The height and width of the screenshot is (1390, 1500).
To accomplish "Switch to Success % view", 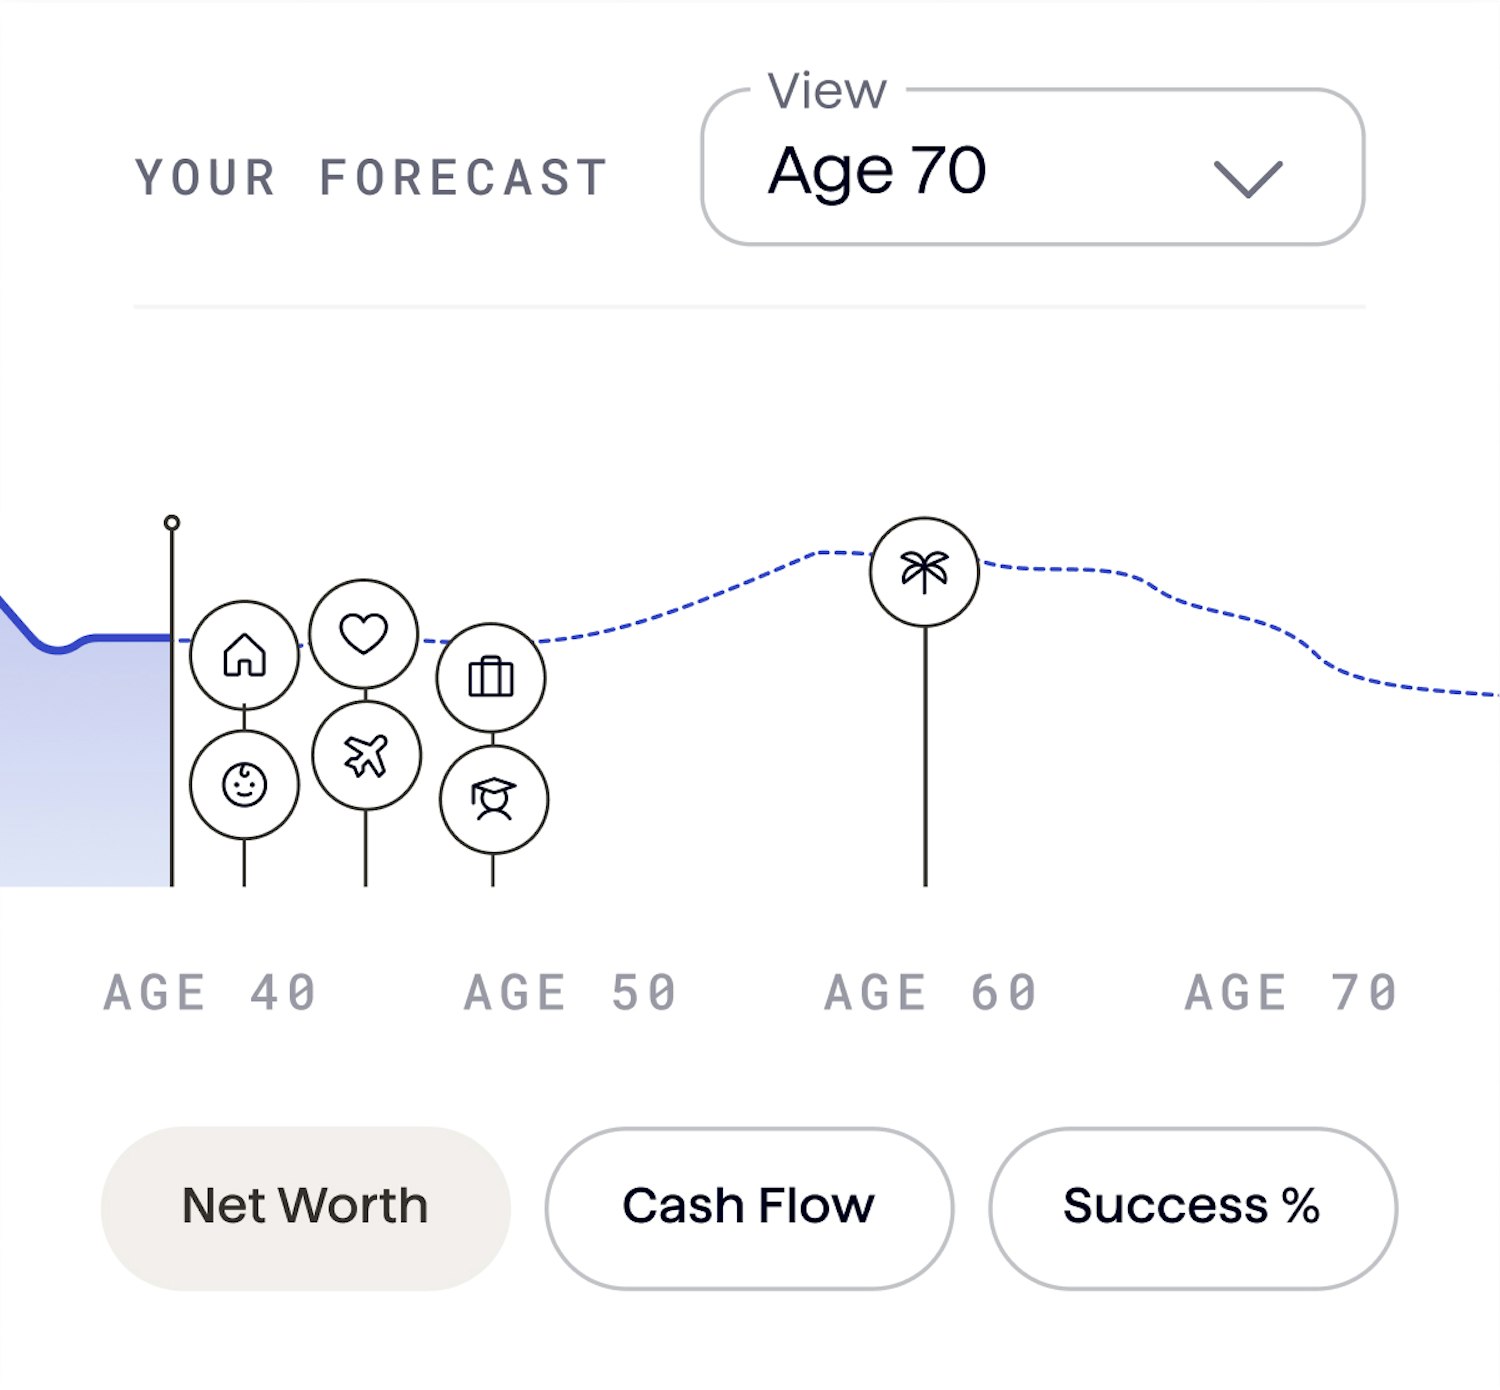I will click(1193, 1208).
